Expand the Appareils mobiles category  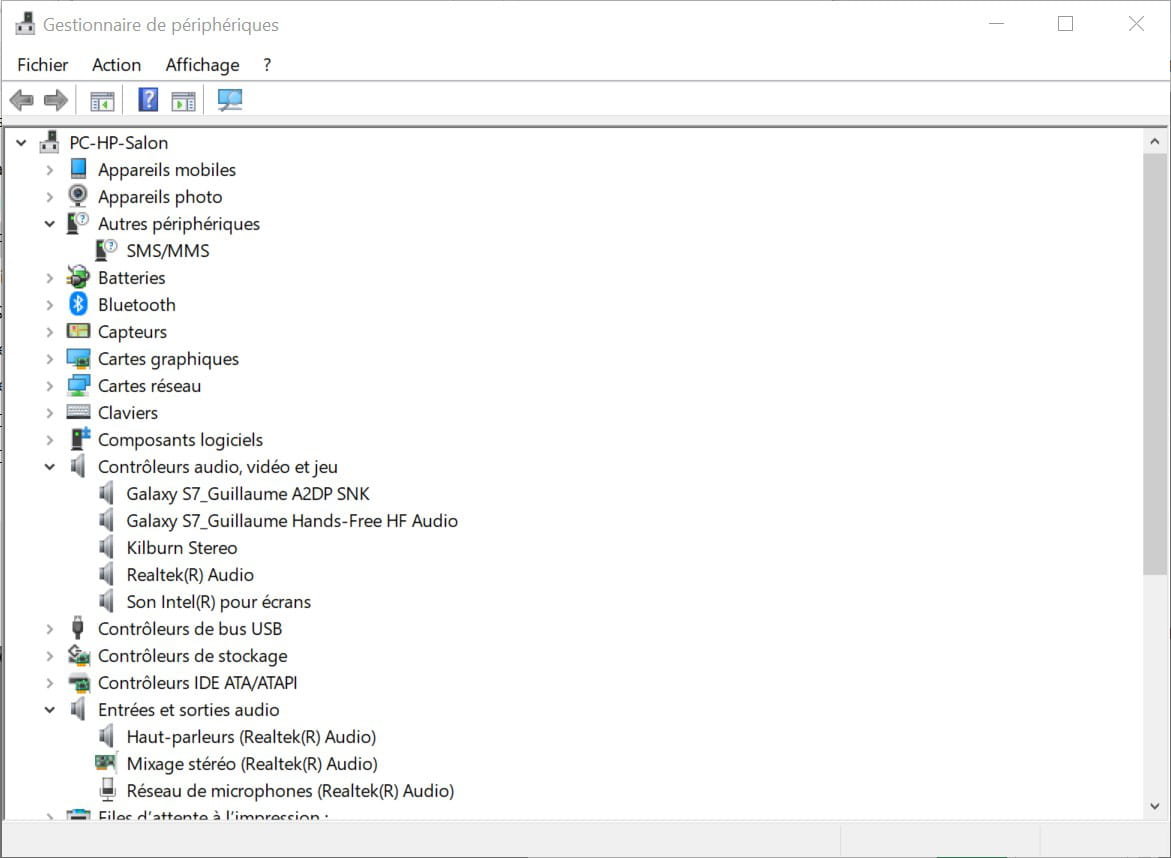[49, 170]
